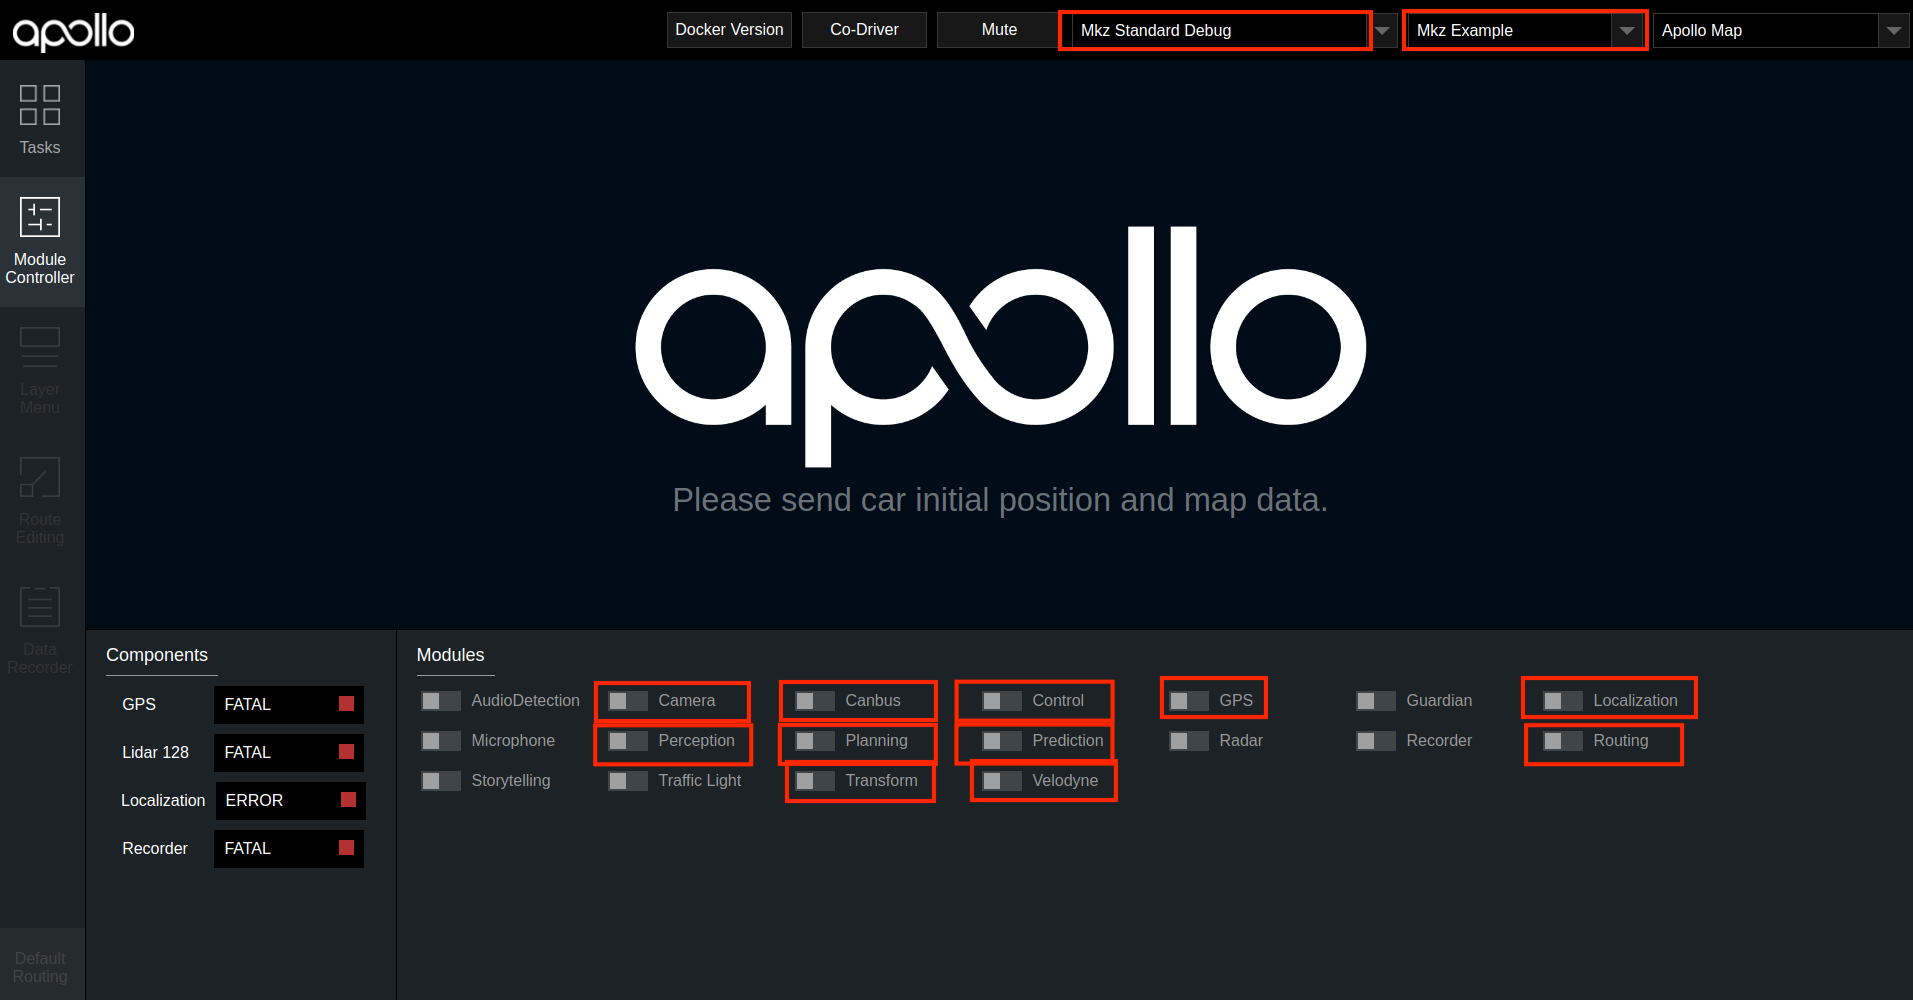Click Localization component red status indicator
This screenshot has width=1913, height=1000.
point(348,800)
